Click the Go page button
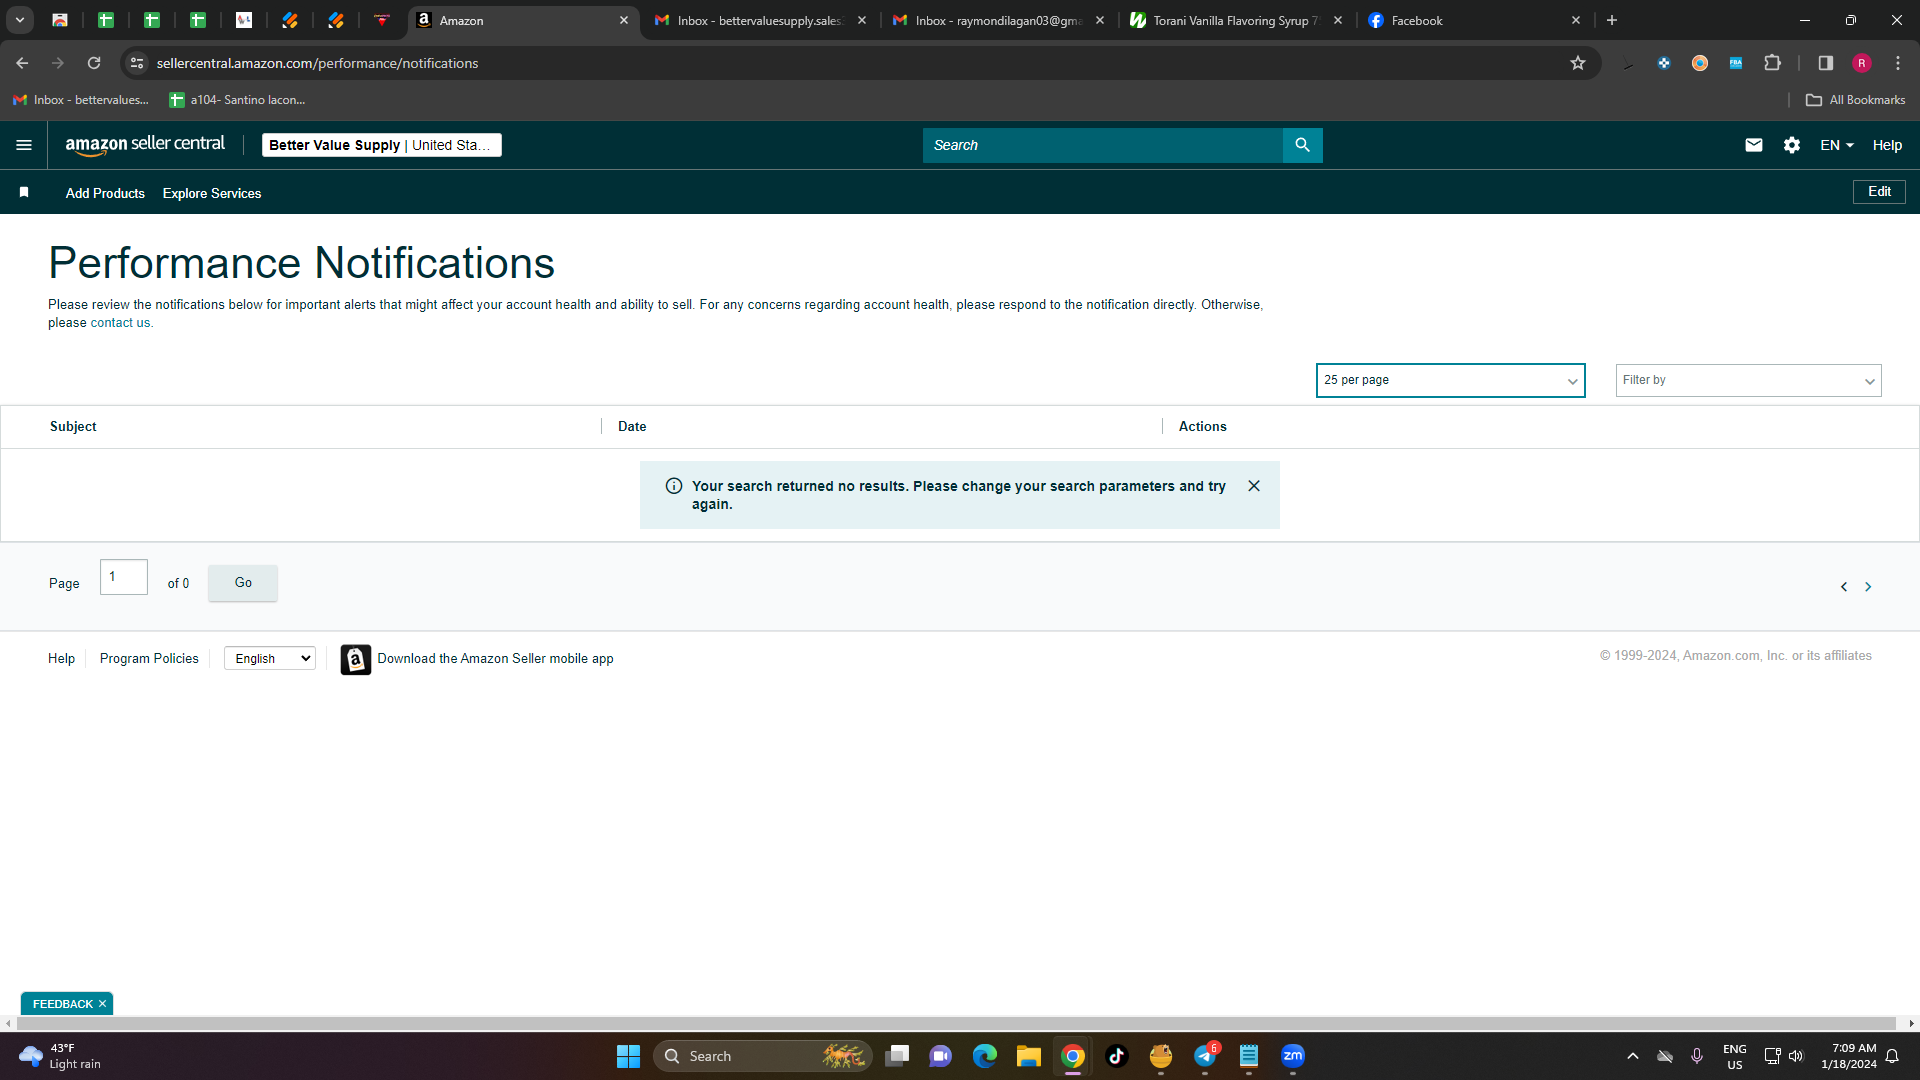 click(x=243, y=583)
